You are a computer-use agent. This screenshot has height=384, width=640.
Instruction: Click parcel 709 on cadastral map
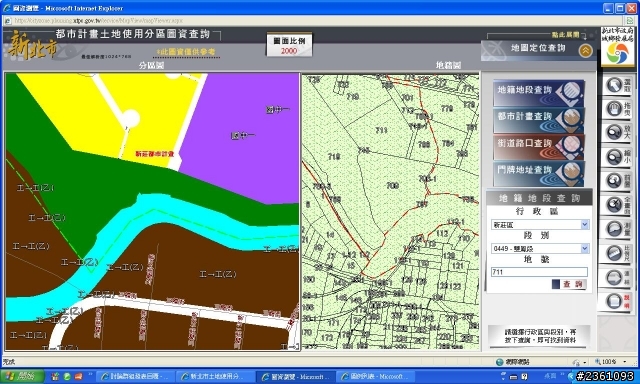point(392,186)
